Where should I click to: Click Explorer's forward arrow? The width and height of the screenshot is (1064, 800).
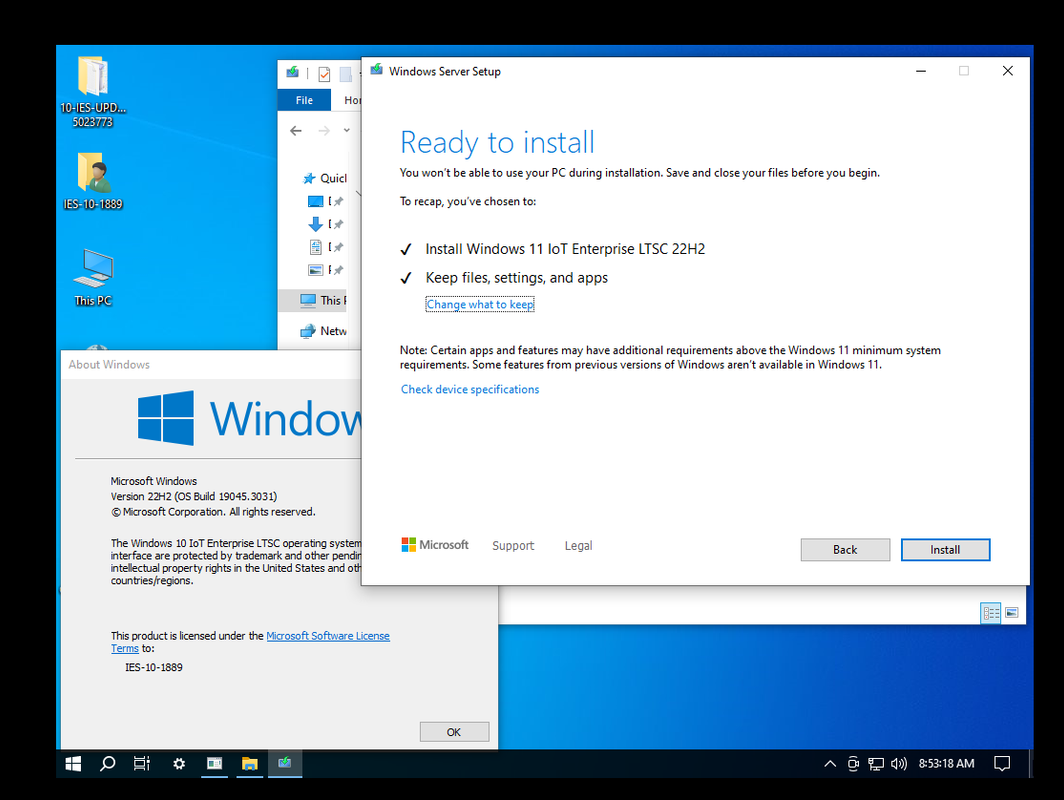point(324,131)
